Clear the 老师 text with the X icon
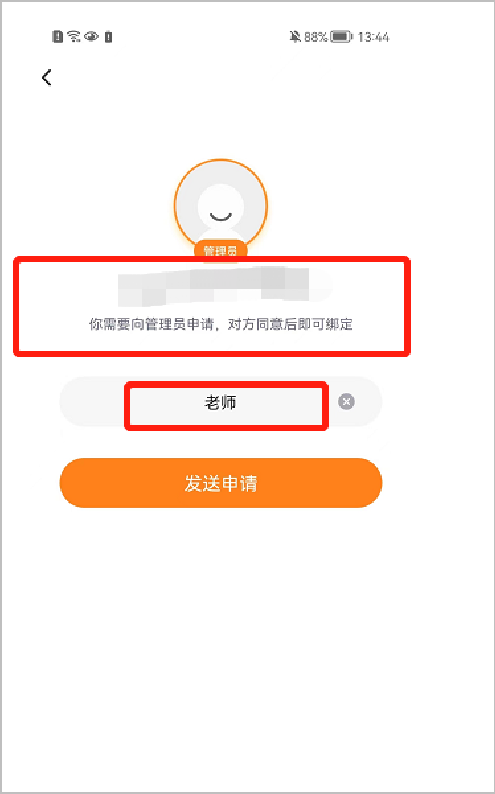Screen dimensions: 495x794 click(346, 402)
